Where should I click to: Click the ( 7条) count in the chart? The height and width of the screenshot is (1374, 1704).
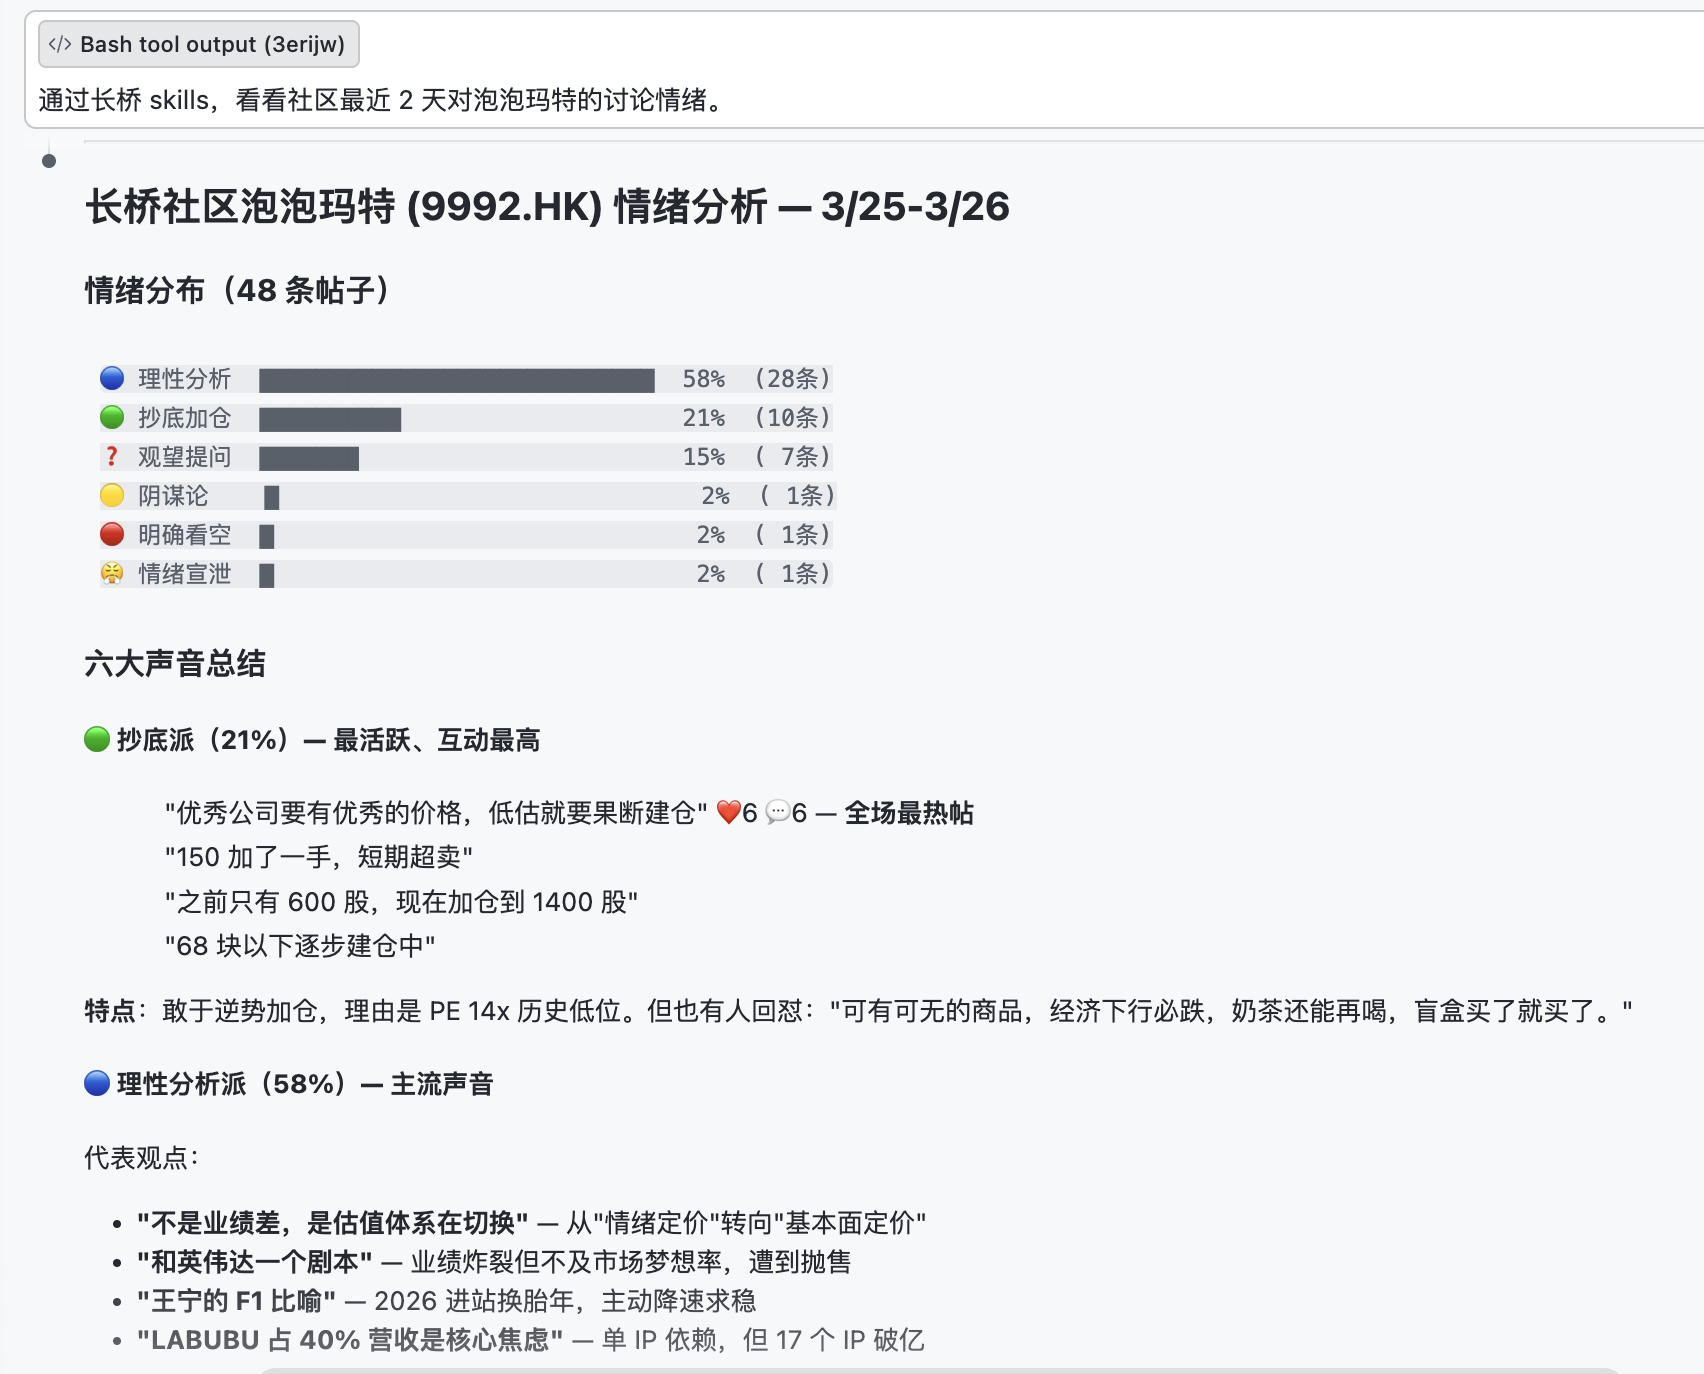[x=793, y=457]
